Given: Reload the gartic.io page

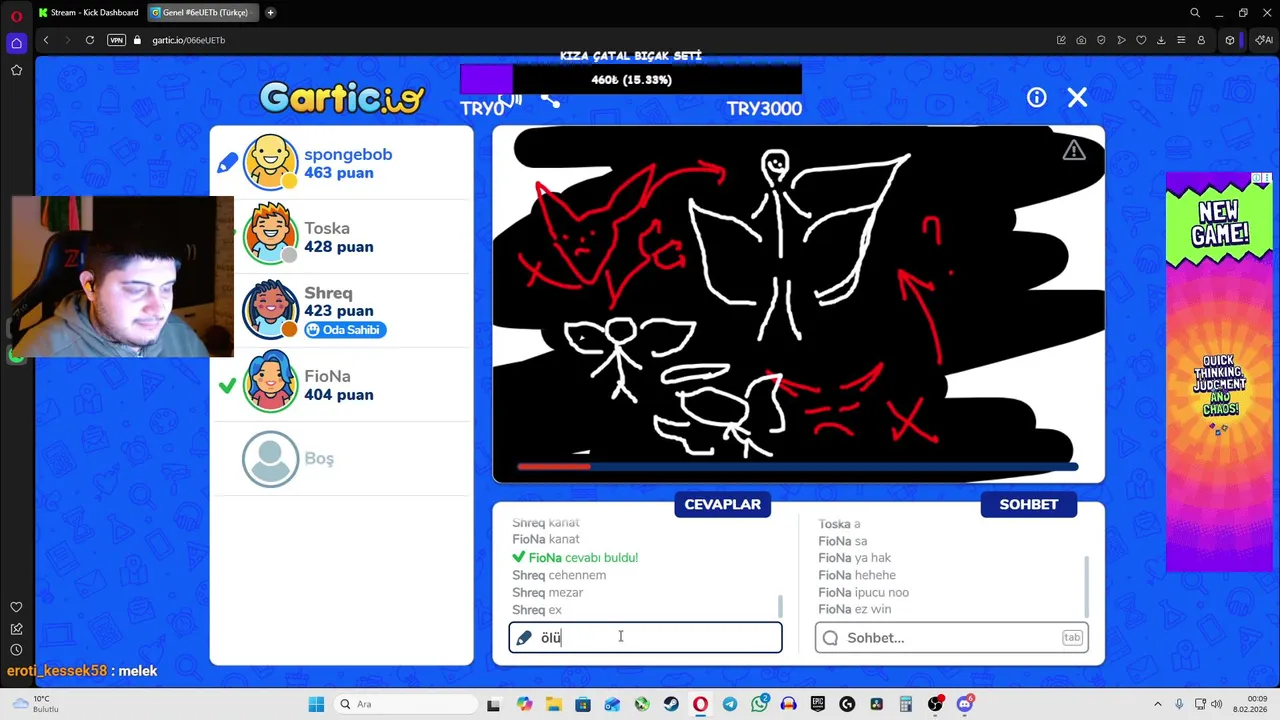Looking at the screenshot, I should pos(90,40).
